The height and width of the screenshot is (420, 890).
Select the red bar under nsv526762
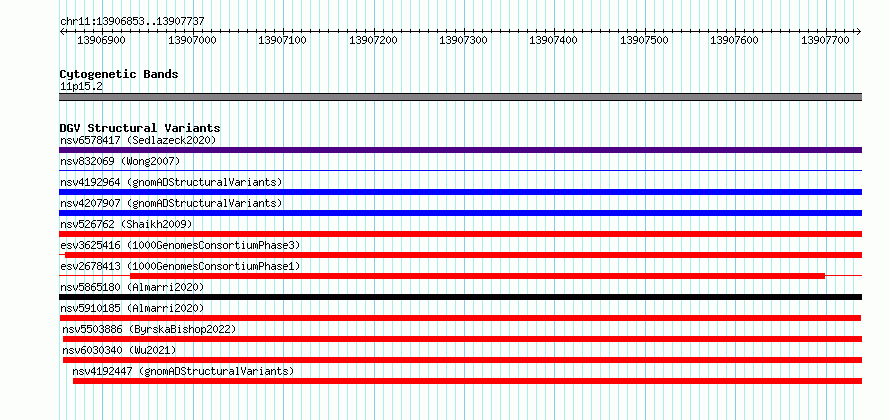[x=460, y=234]
